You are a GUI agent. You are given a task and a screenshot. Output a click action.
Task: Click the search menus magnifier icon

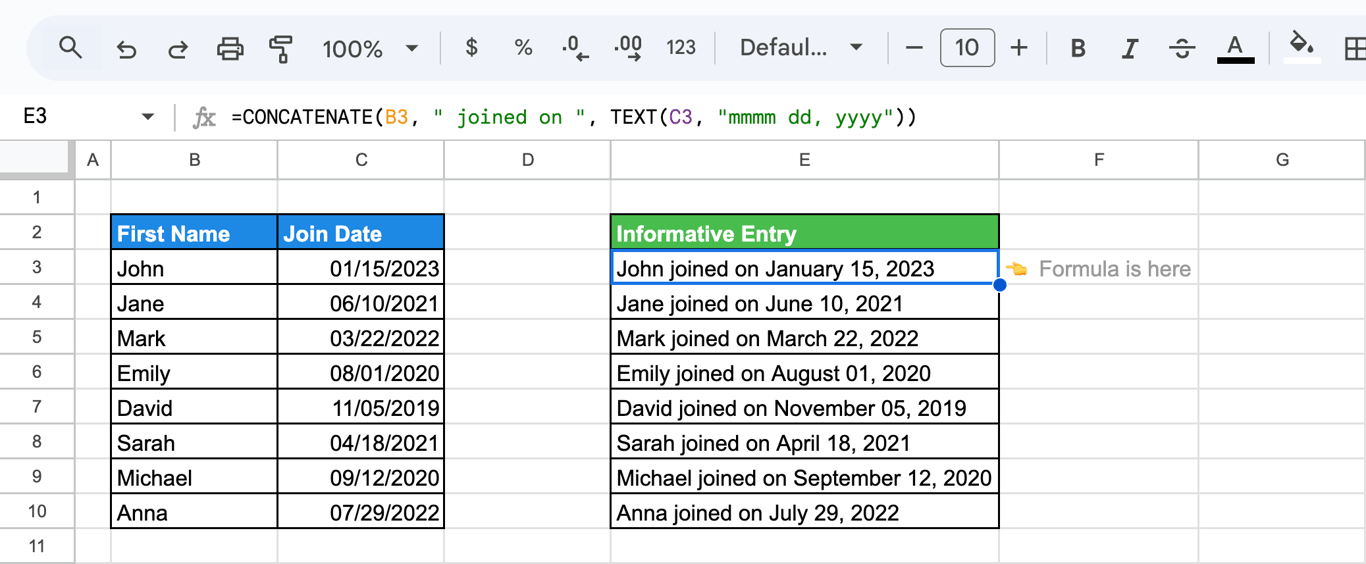[x=70, y=48]
